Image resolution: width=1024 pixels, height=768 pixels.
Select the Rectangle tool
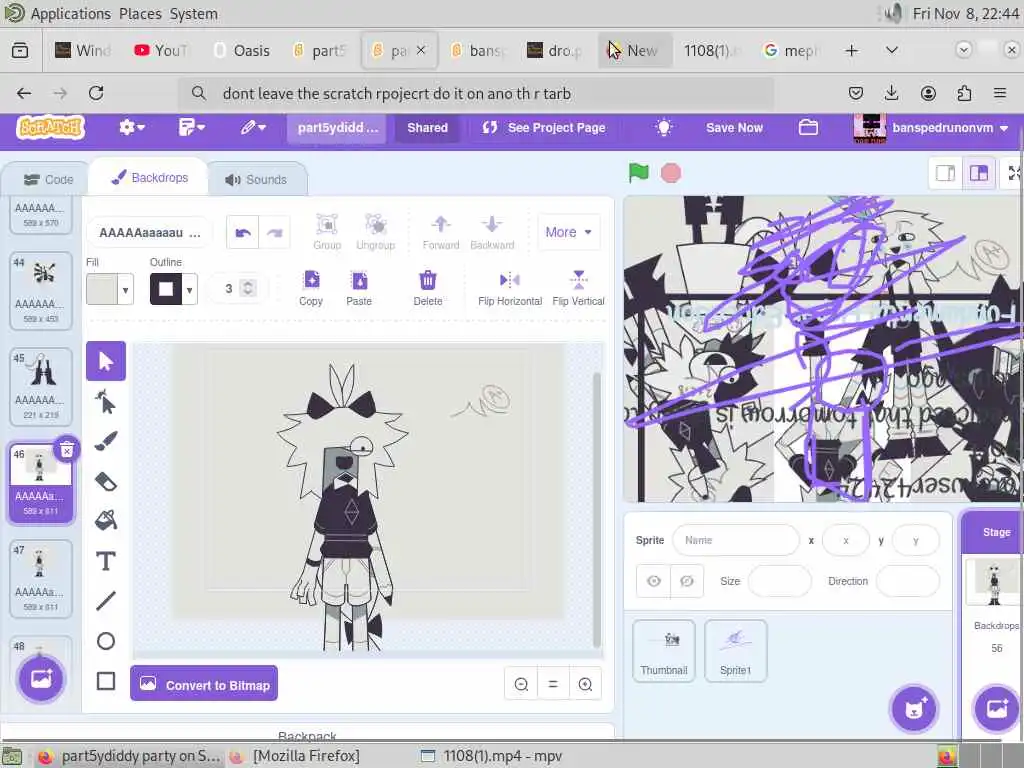pos(106,681)
